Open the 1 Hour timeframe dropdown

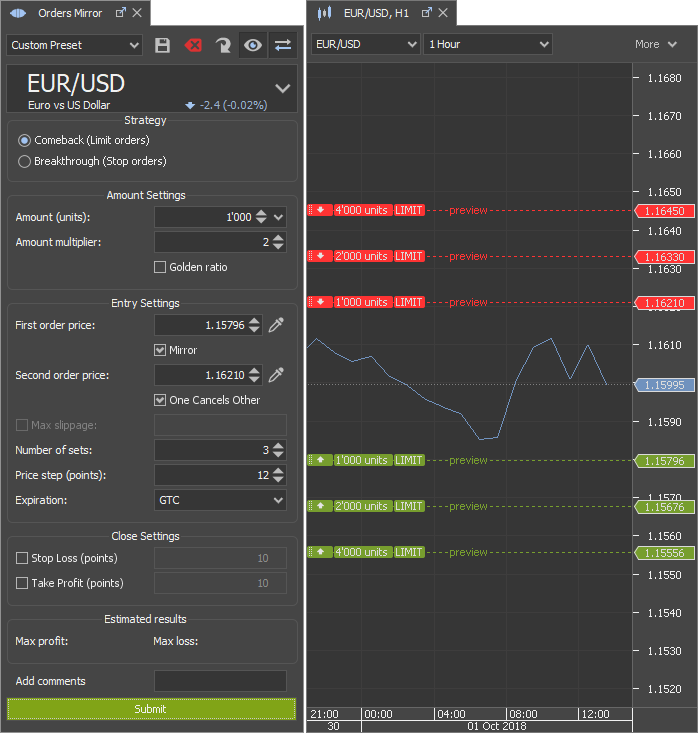click(488, 44)
